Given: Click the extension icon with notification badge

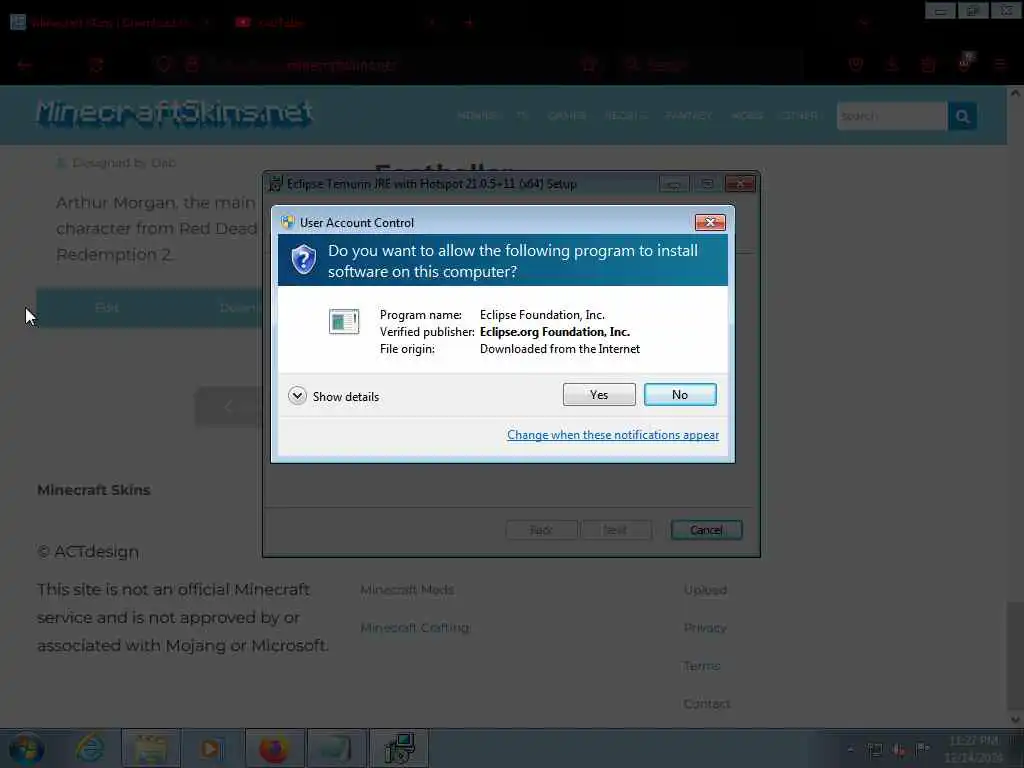Looking at the screenshot, I should click(x=965, y=63).
